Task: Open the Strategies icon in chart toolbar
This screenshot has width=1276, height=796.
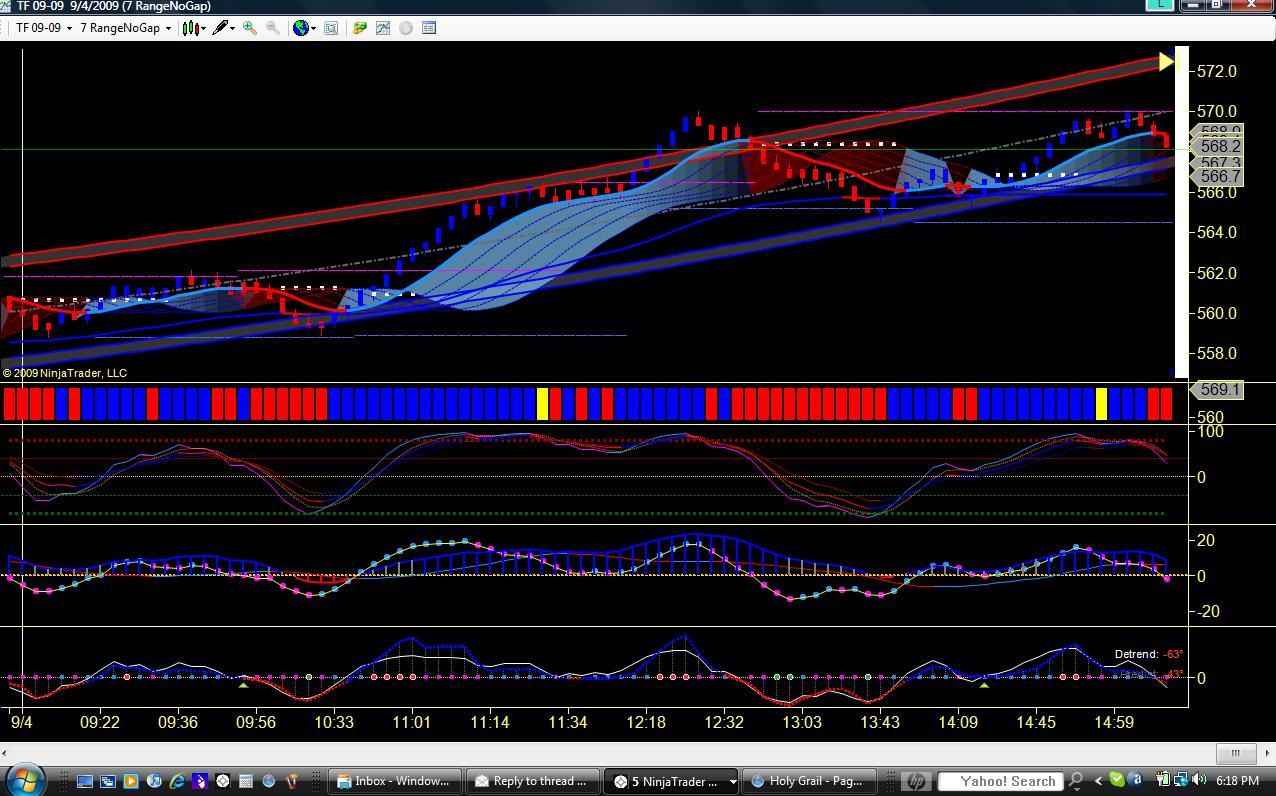Action: click(360, 28)
